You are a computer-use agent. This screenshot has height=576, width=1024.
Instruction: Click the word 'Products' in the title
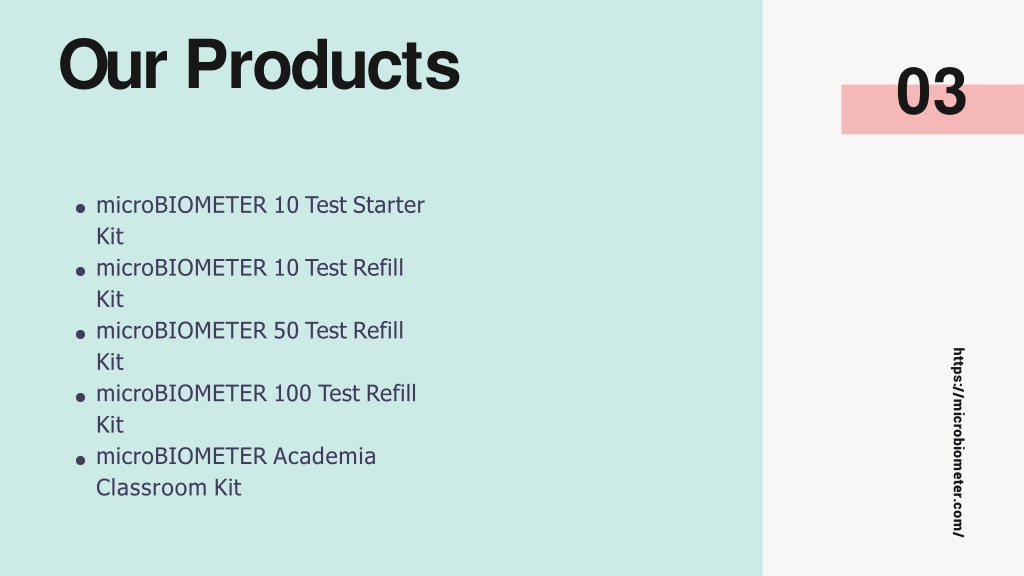tap(323, 65)
